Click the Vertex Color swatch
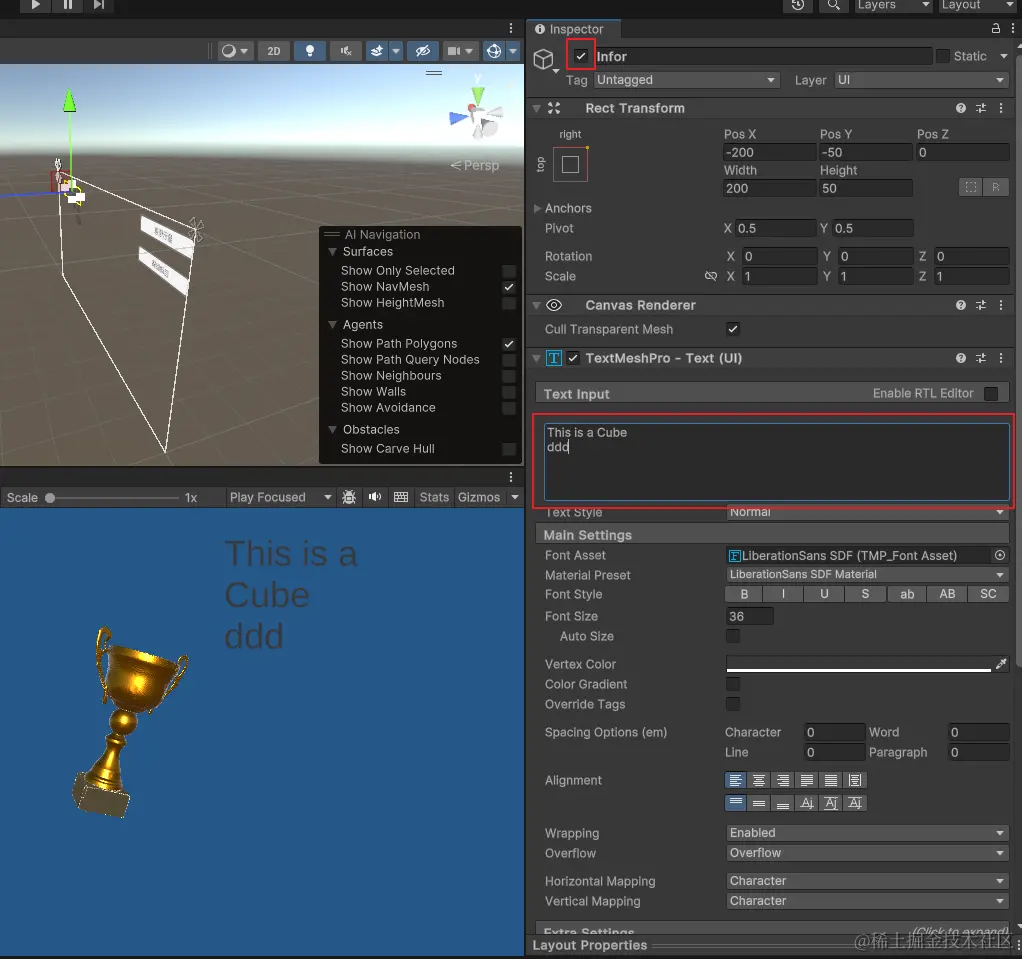The height and width of the screenshot is (959, 1022). pos(858,664)
